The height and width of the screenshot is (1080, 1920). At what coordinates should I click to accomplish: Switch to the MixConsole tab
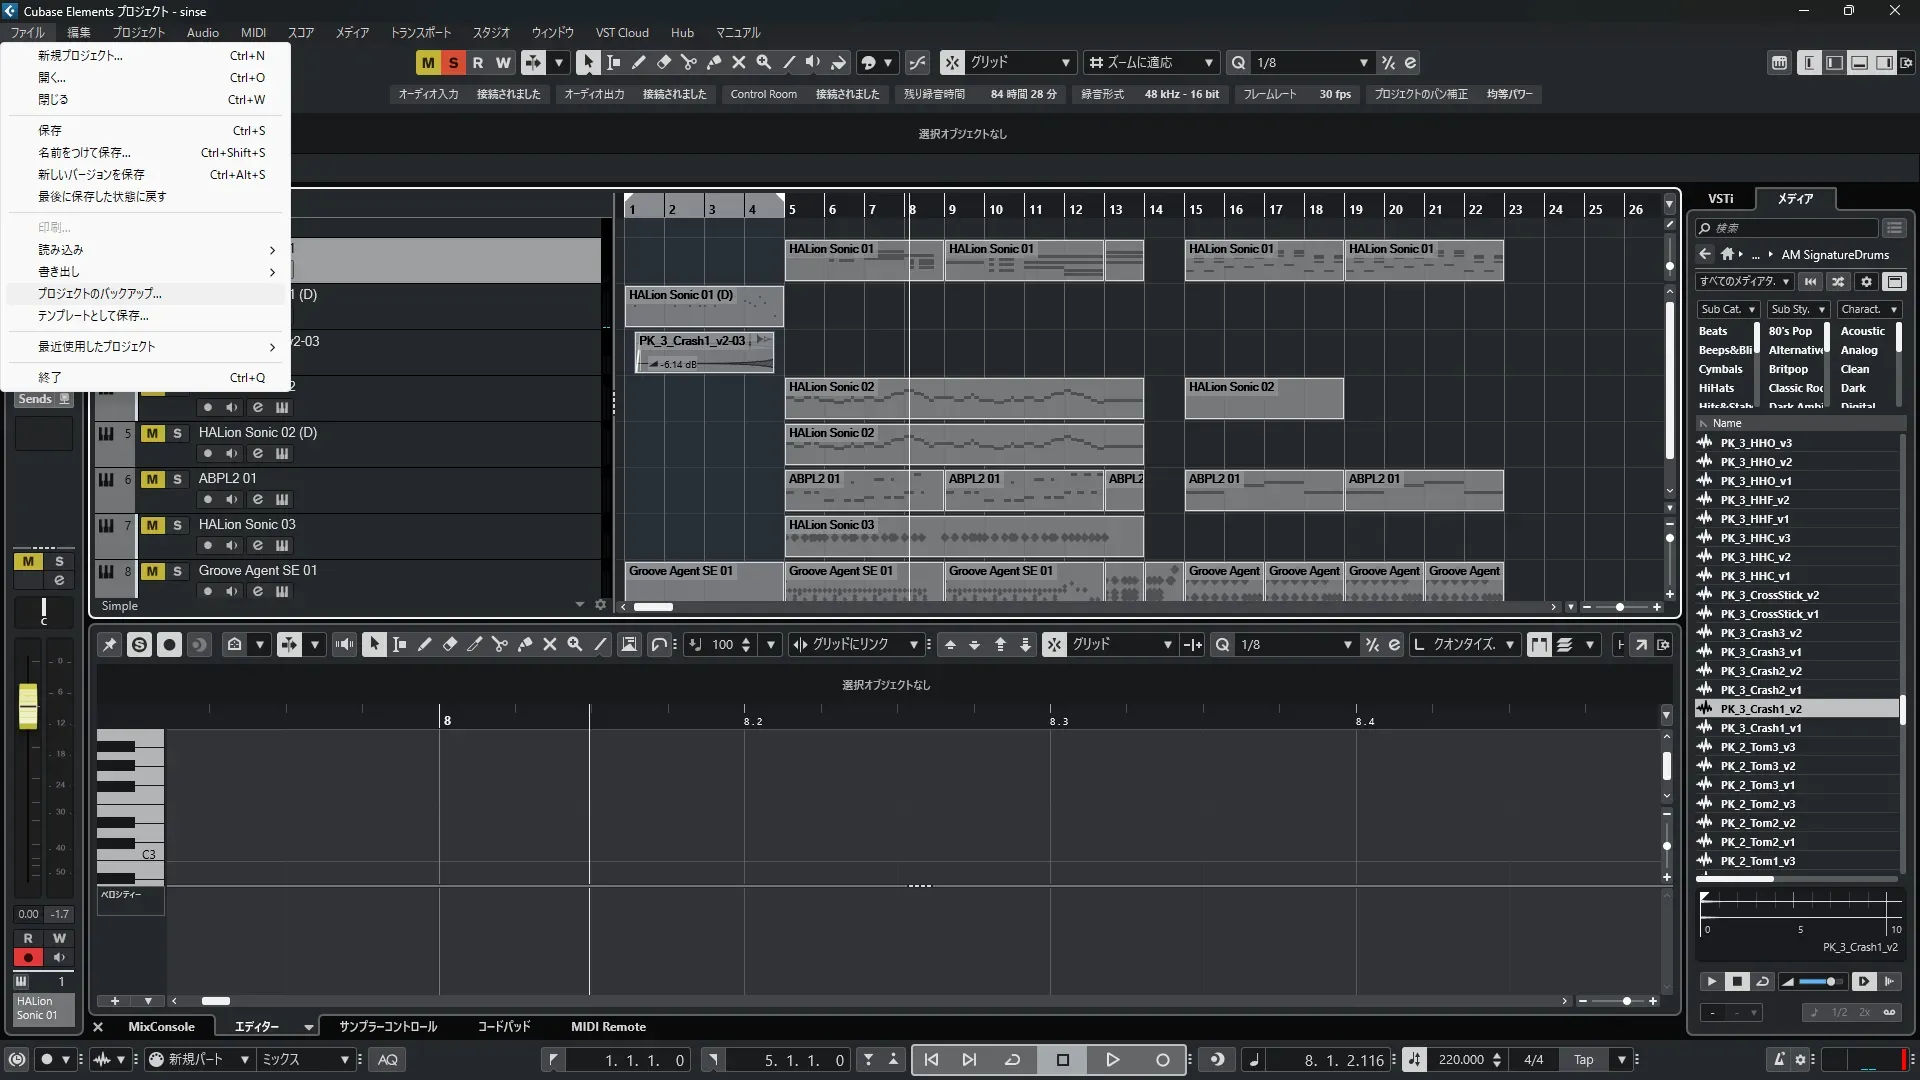(x=161, y=1027)
